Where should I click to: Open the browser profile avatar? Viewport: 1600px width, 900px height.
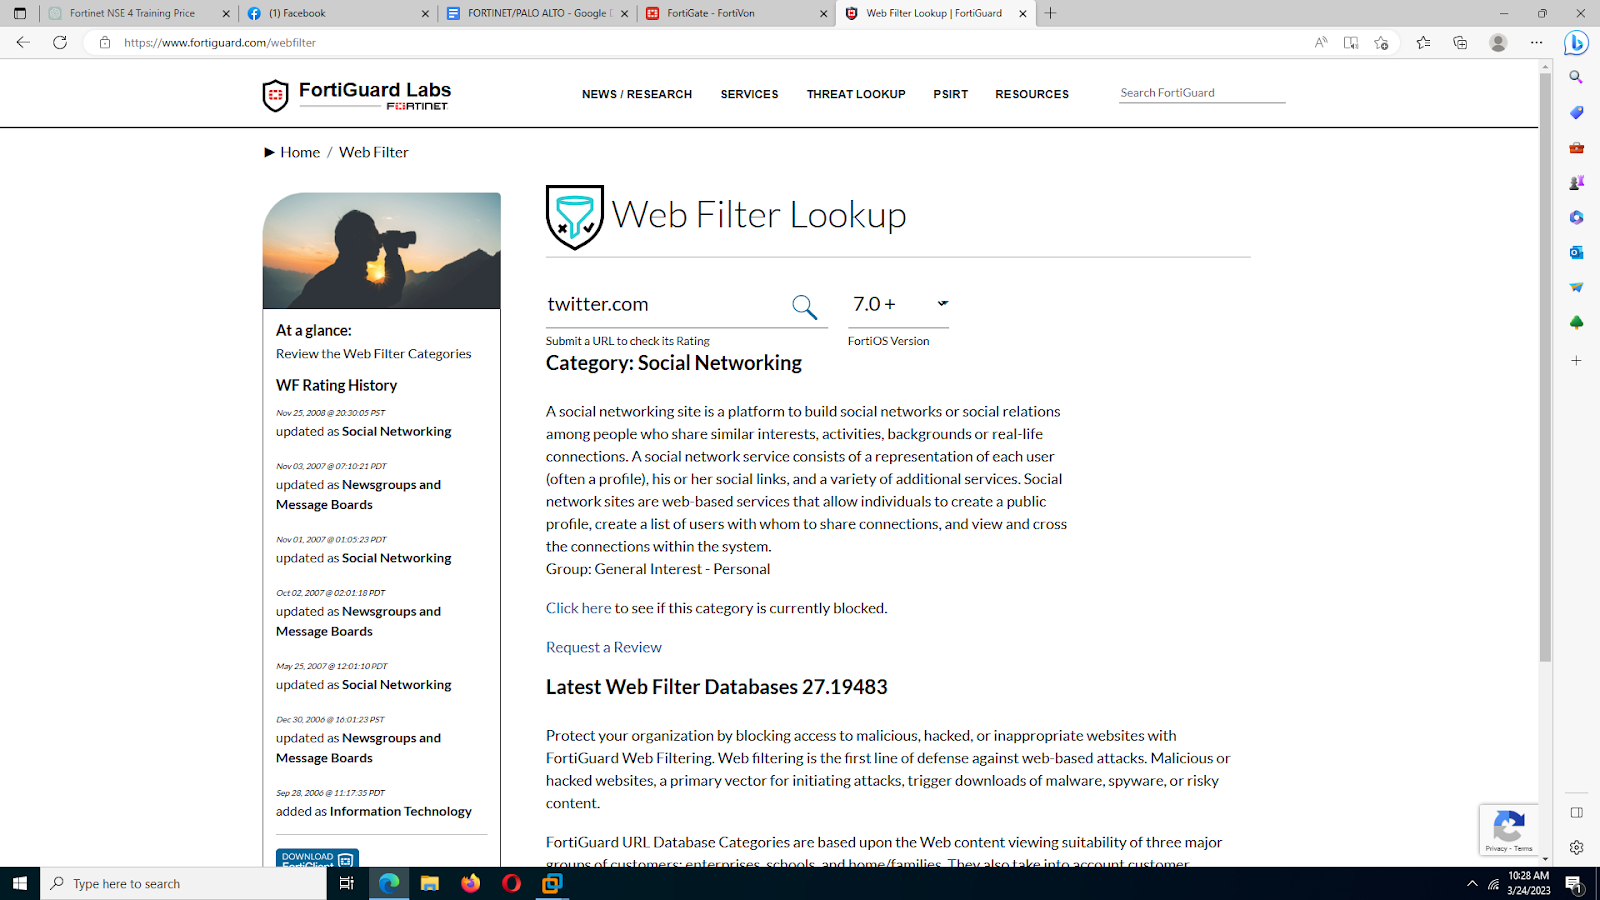[1498, 42]
